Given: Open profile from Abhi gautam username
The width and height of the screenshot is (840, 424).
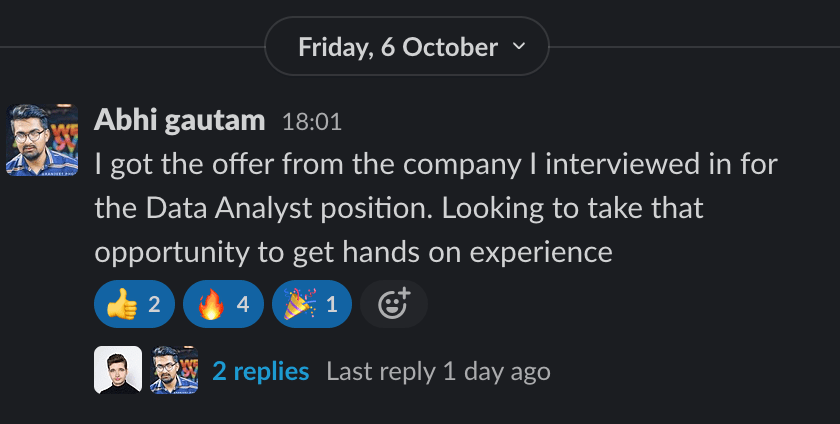Looking at the screenshot, I should pyautogui.click(x=179, y=121).
